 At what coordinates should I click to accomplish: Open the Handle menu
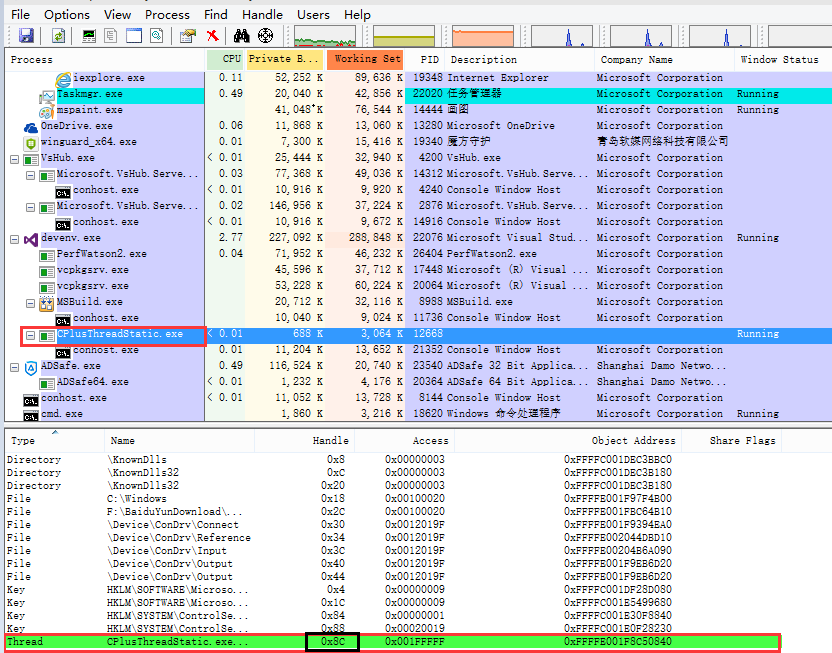tap(262, 15)
